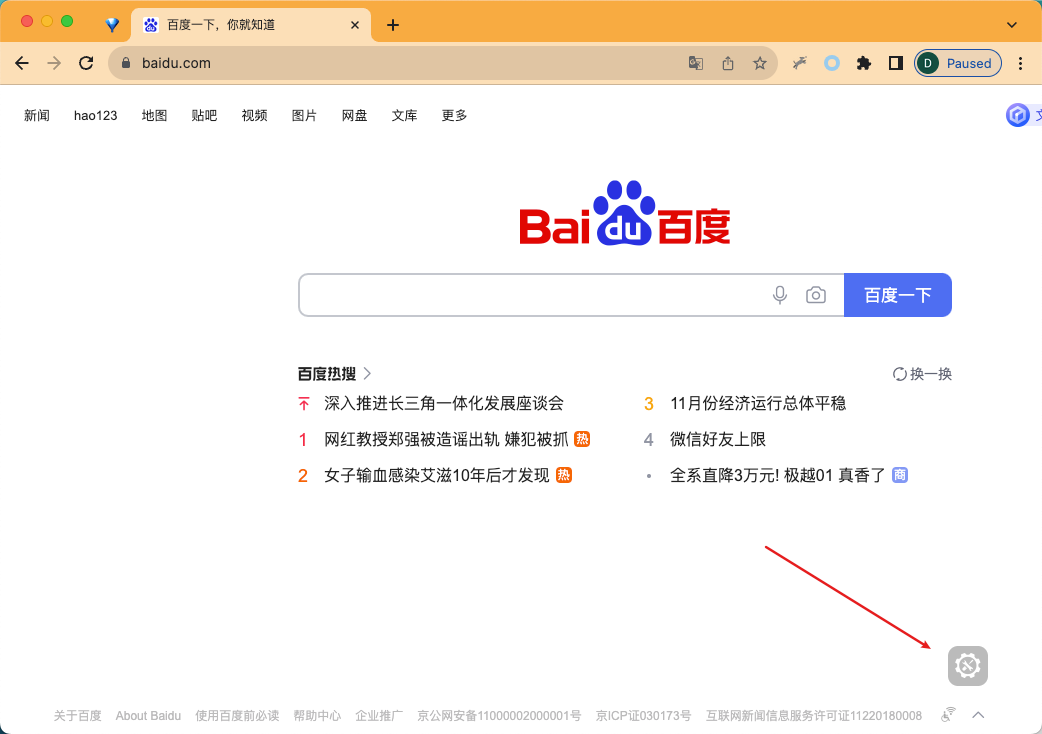The height and width of the screenshot is (734, 1042).
Task: Refresh hot searches with 换一换
Action: pyautogui.click(x=922, y=374)
